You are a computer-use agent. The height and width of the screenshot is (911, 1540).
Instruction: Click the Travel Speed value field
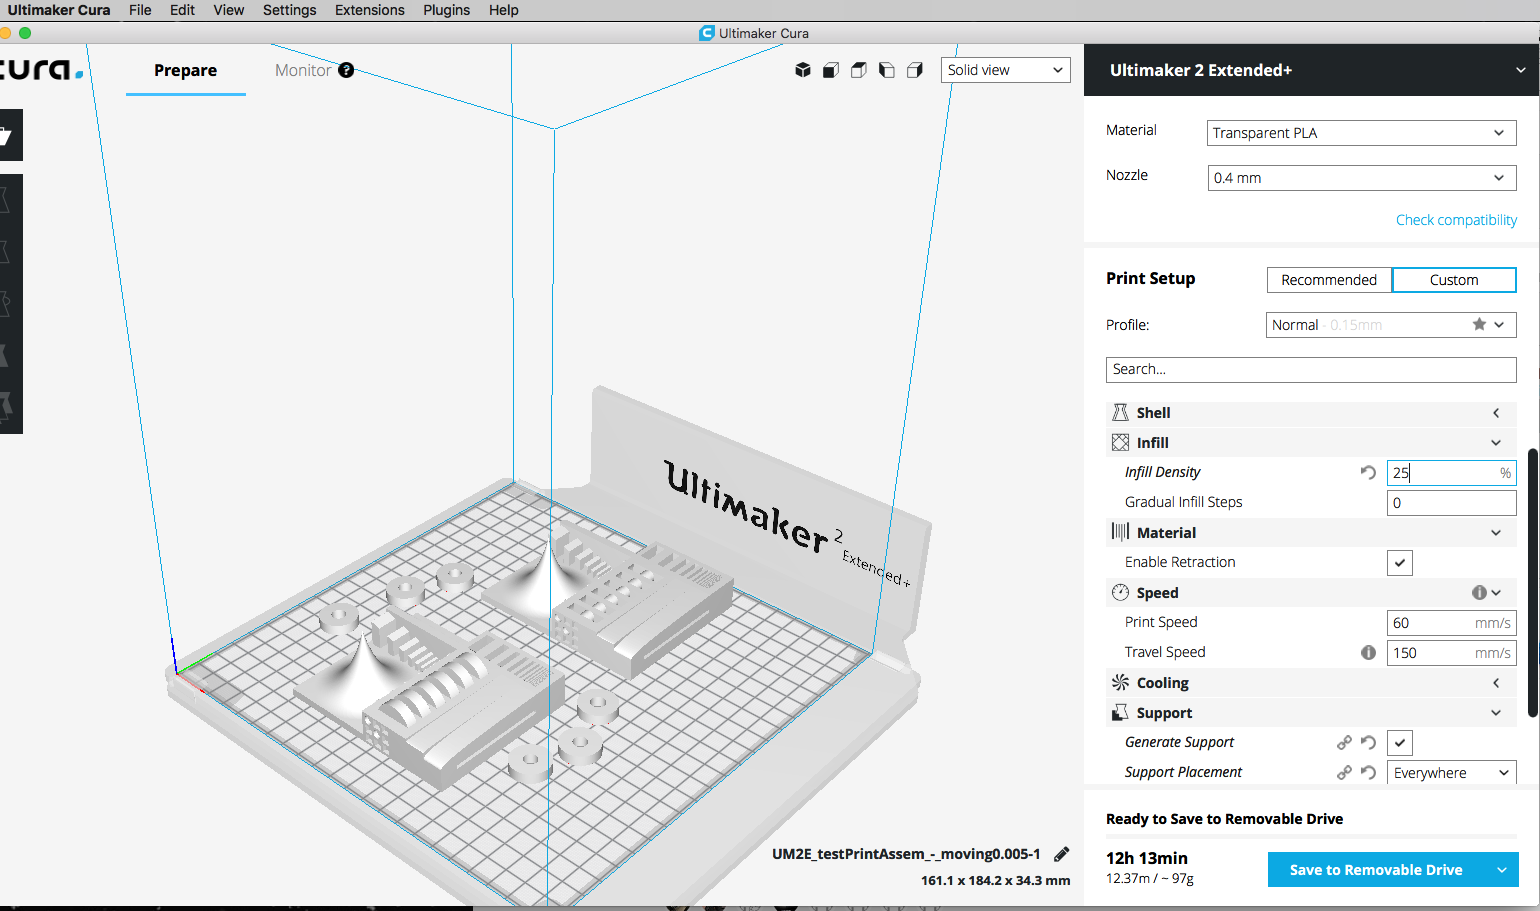coord(1452,653)
